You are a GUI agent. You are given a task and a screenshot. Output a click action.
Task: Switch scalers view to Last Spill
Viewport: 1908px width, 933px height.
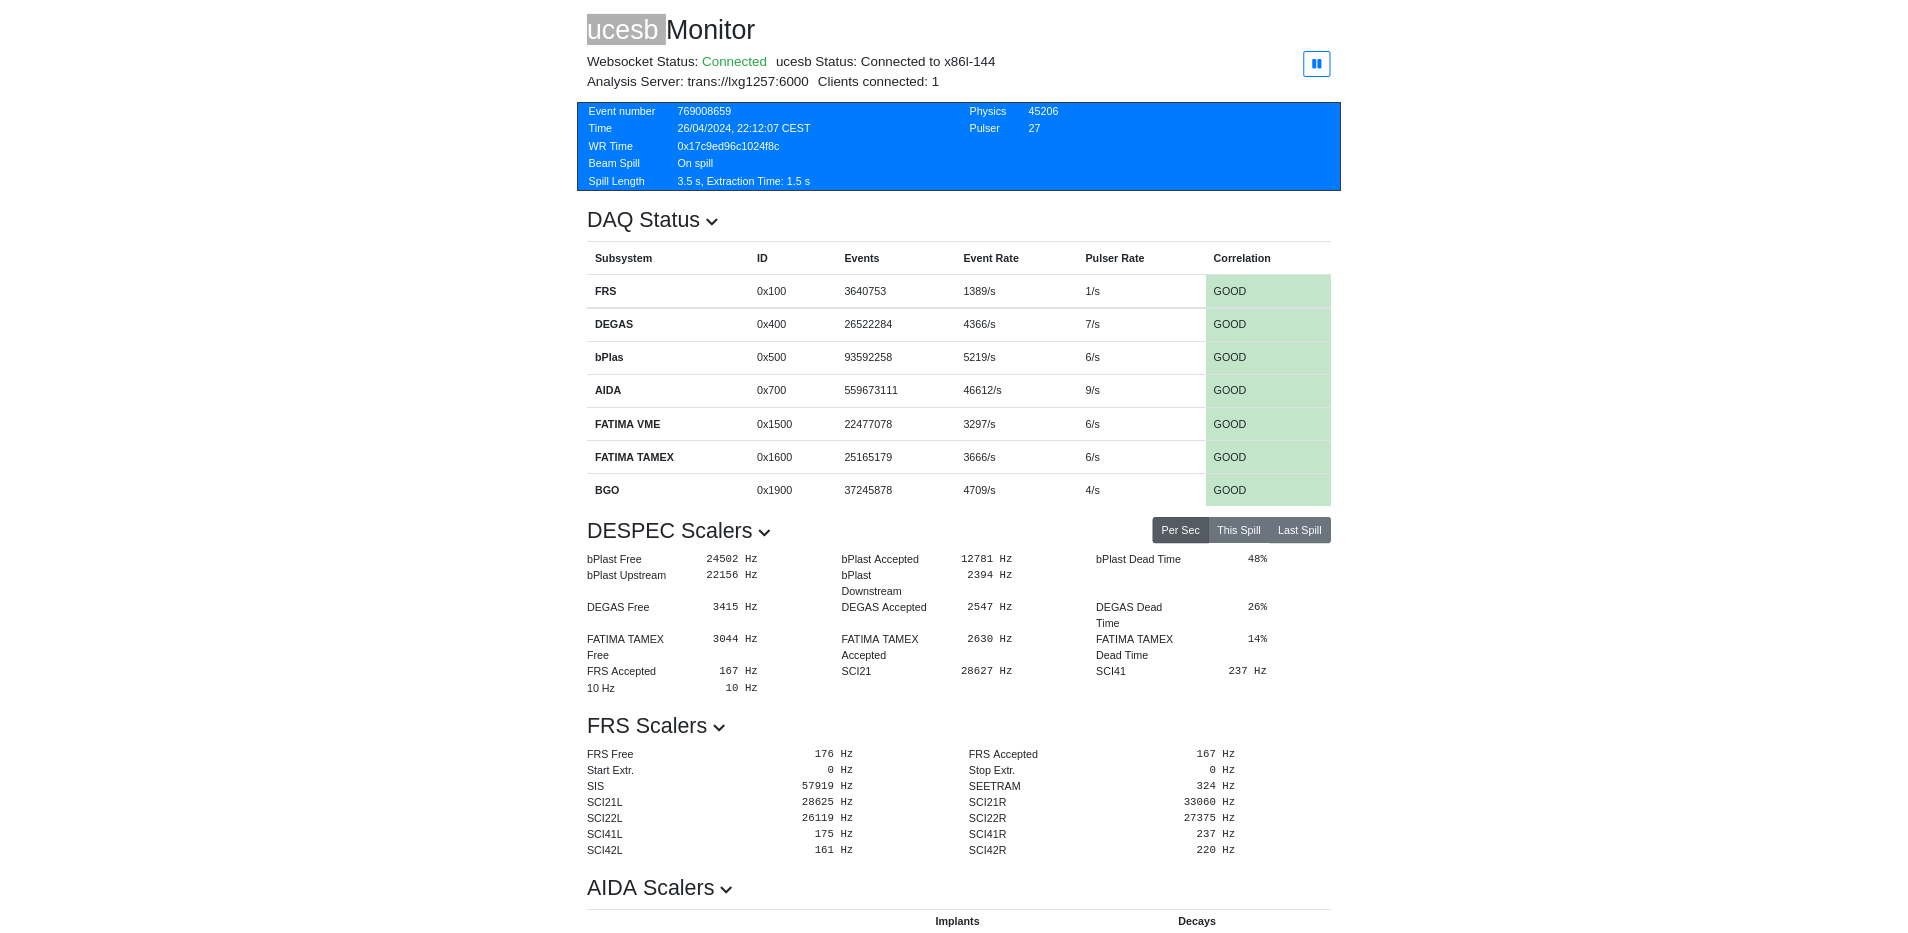[x=1299, y=530]
